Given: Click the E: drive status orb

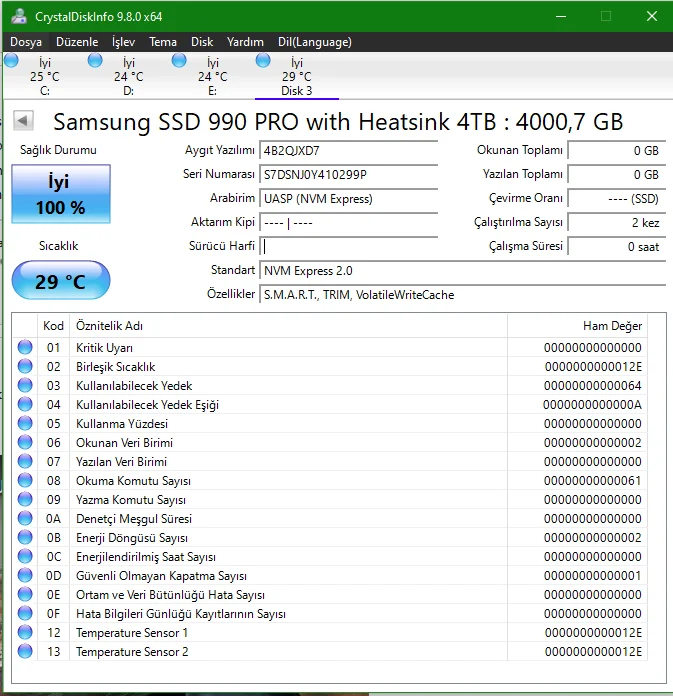Looking at the screenshot, I should pos(179,61).
